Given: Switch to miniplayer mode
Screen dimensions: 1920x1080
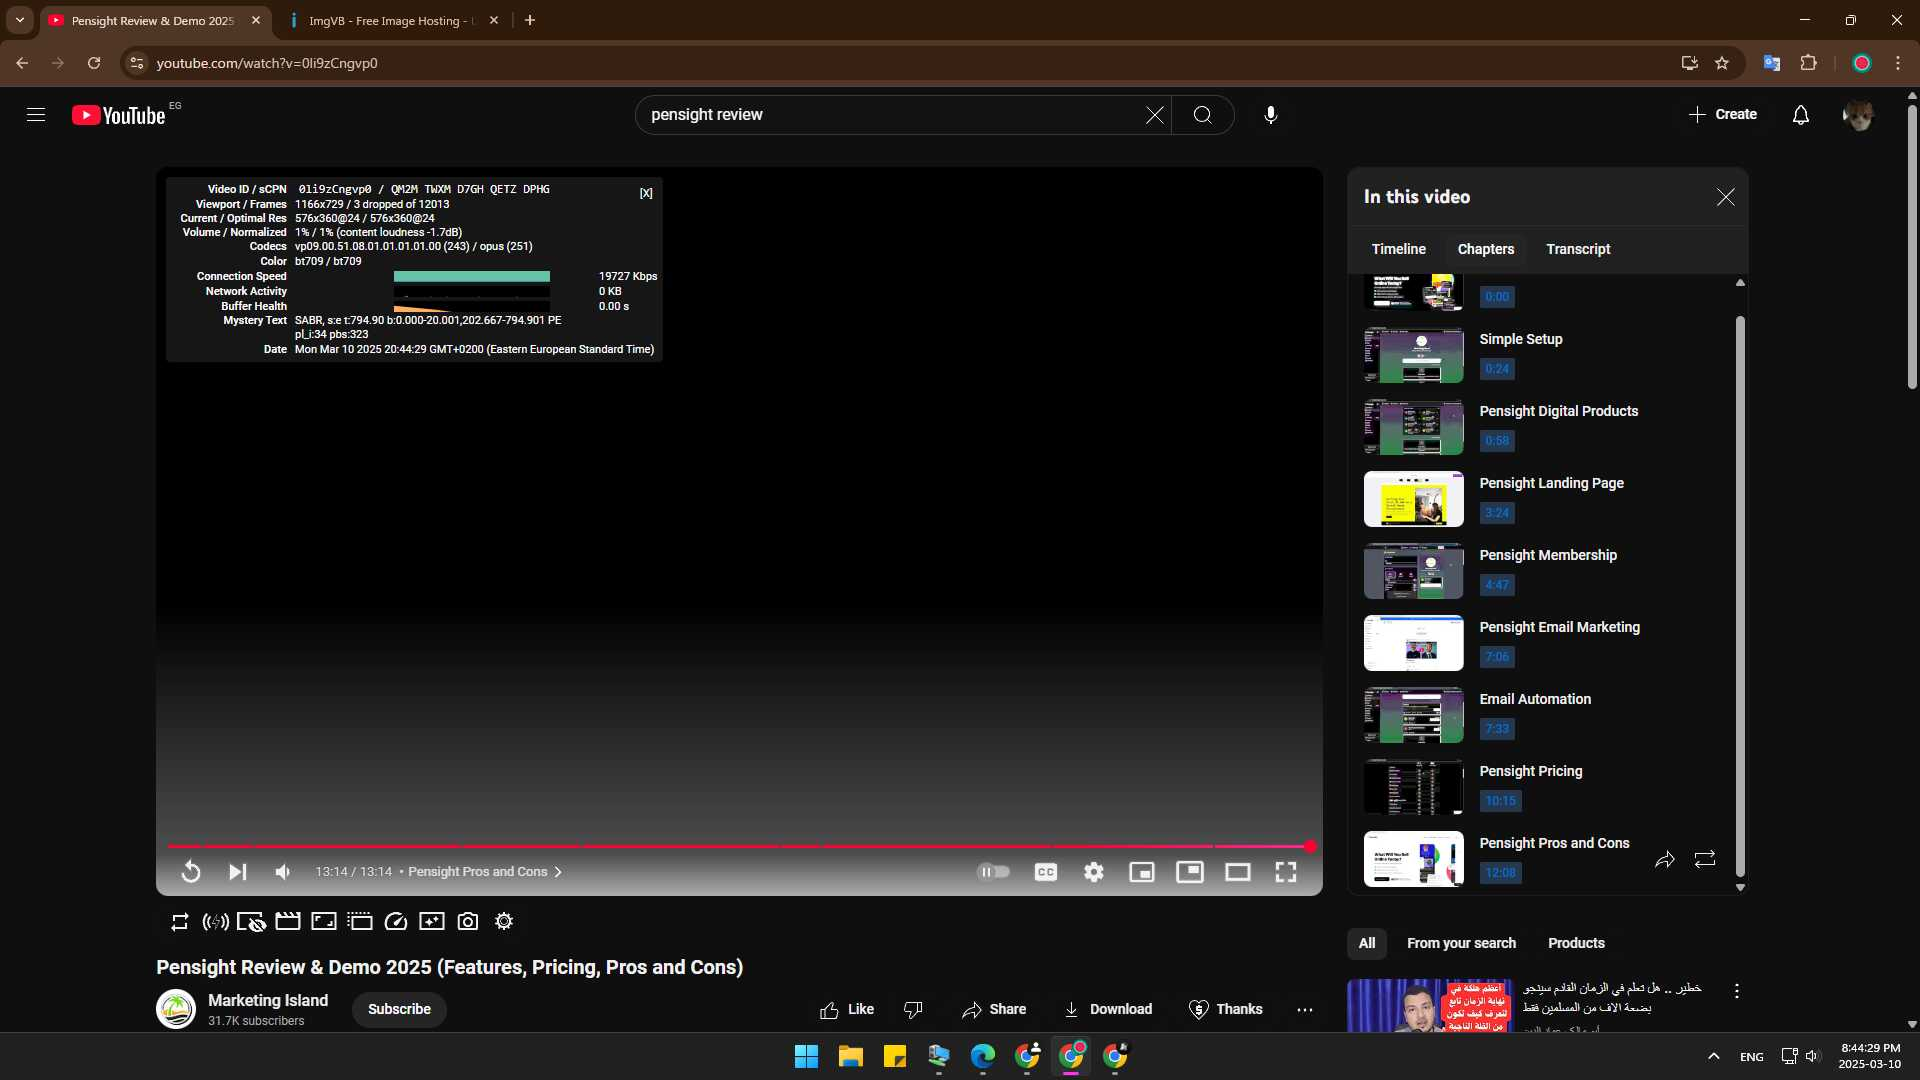Looking at the screenshot, I should click(x=1142, y=872).
